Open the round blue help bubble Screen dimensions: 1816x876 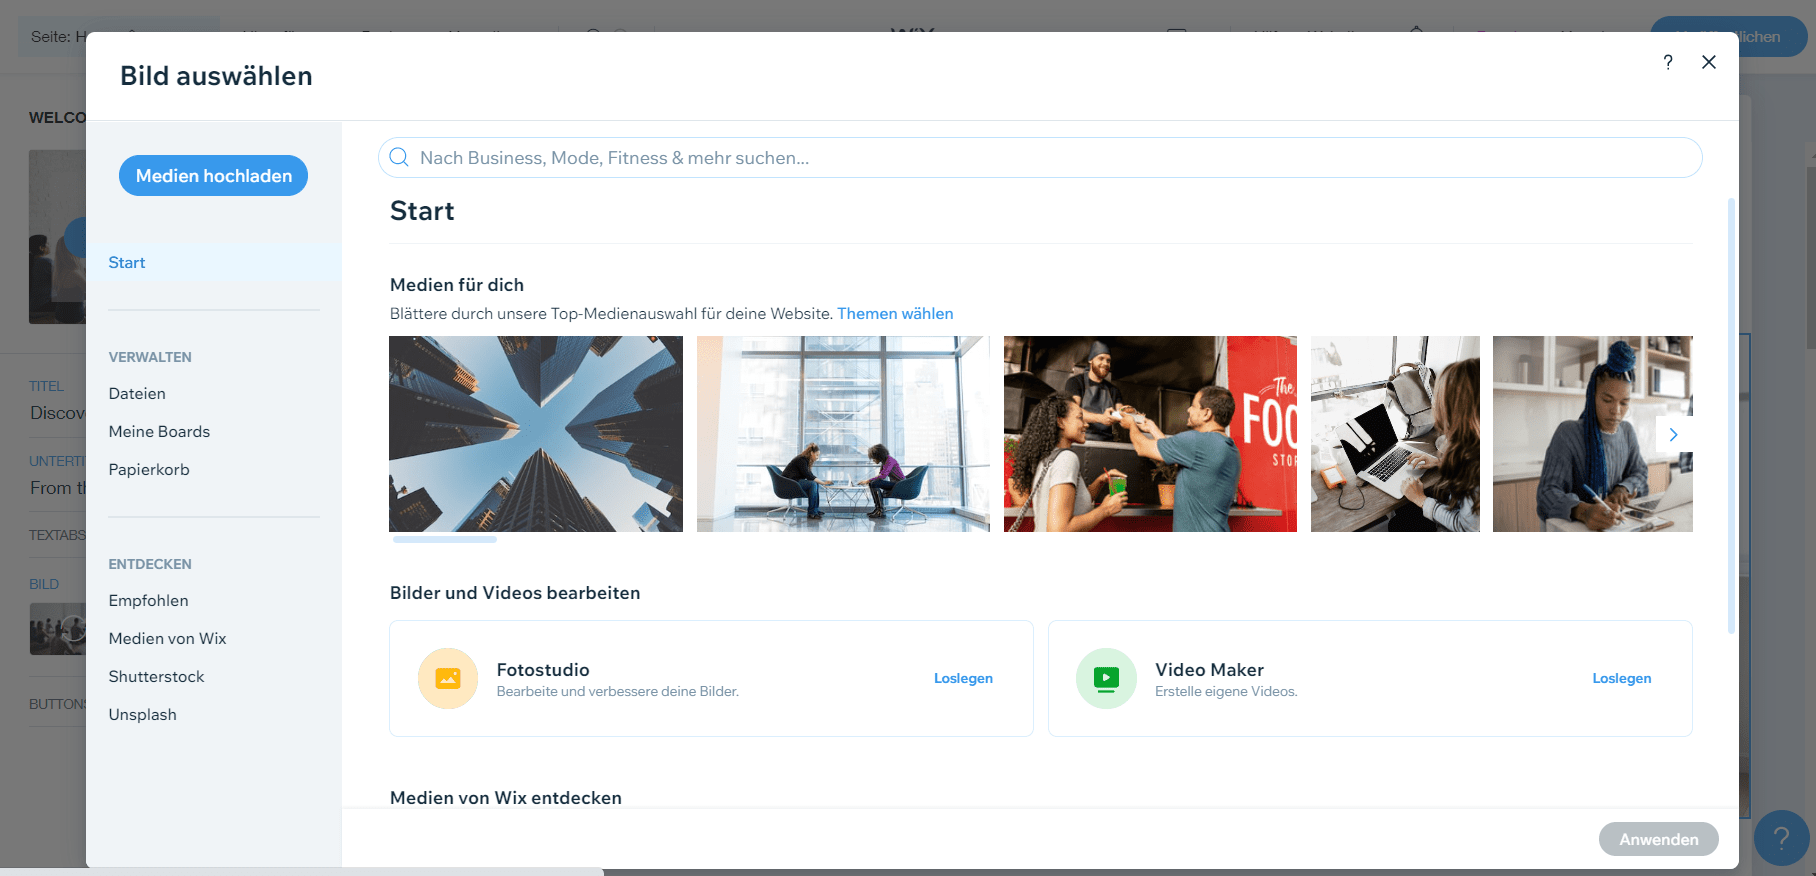pos(1781,838)
